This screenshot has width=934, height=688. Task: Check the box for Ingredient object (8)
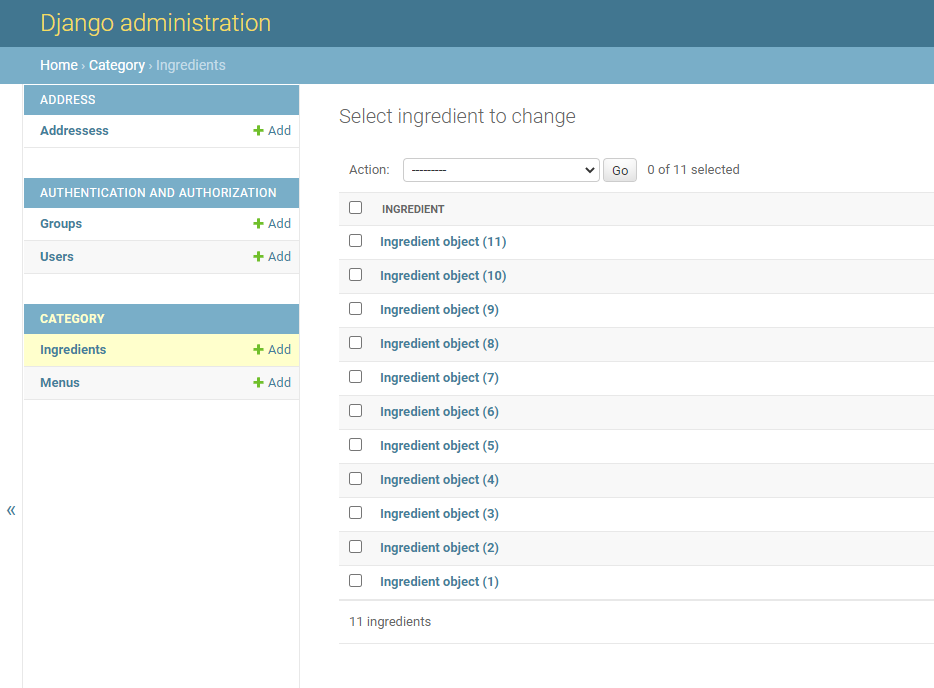[356, 343]
